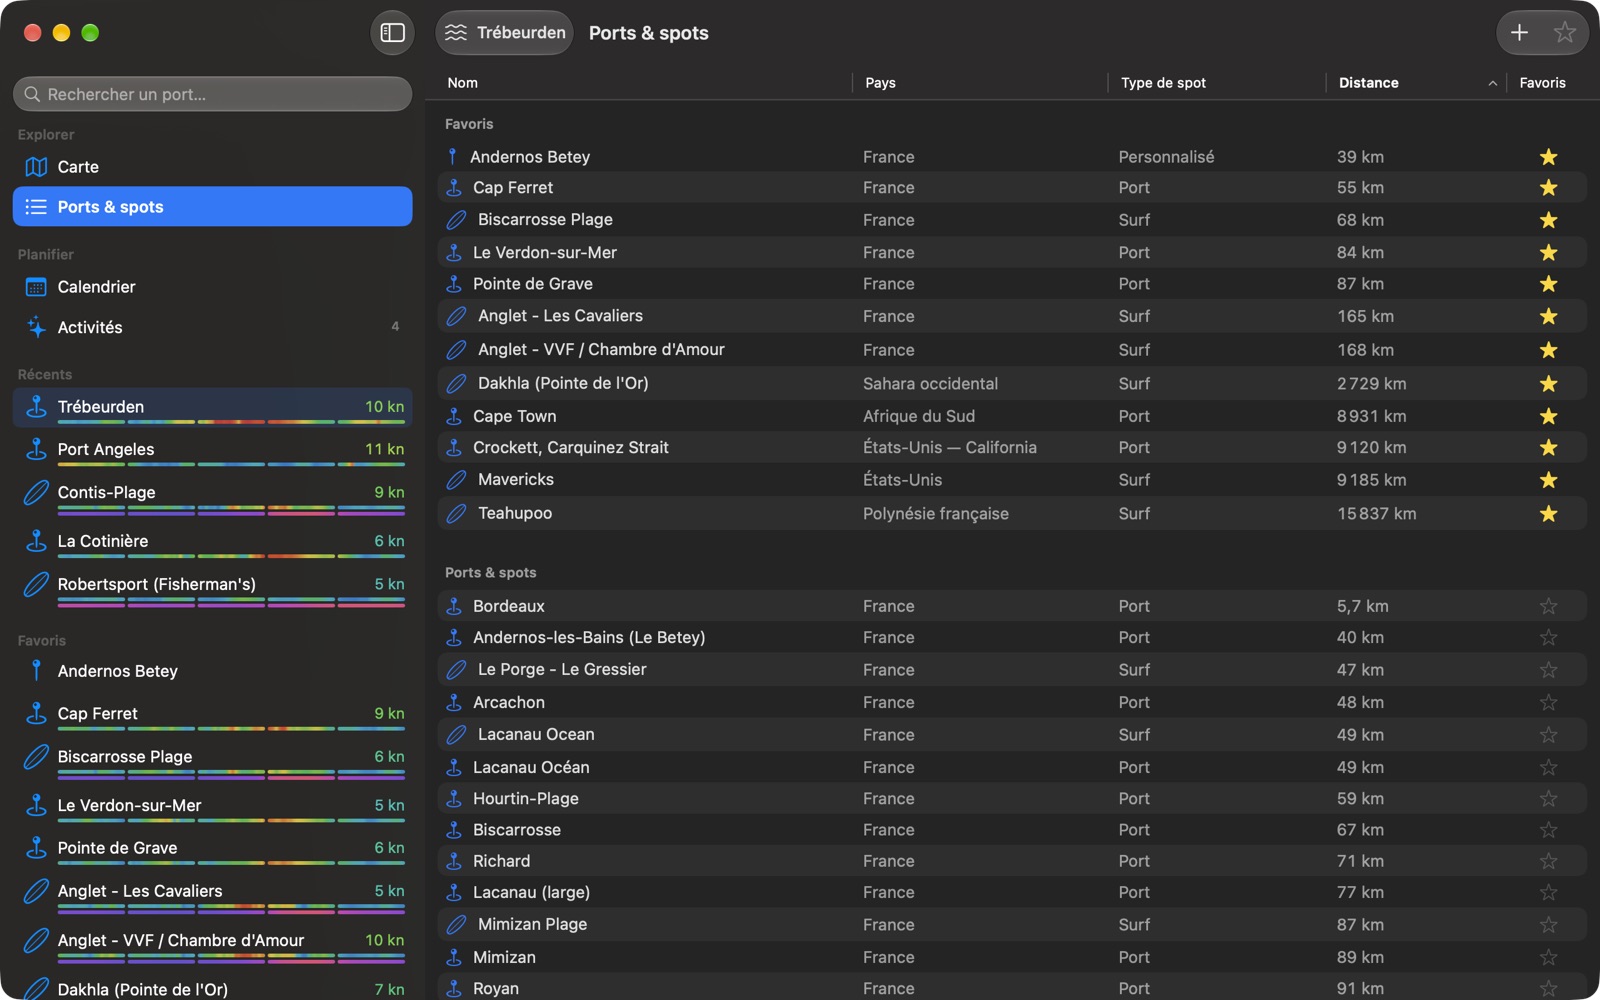
Task: Click the pin icon beside Andernos Betey row
Action: 452,157
